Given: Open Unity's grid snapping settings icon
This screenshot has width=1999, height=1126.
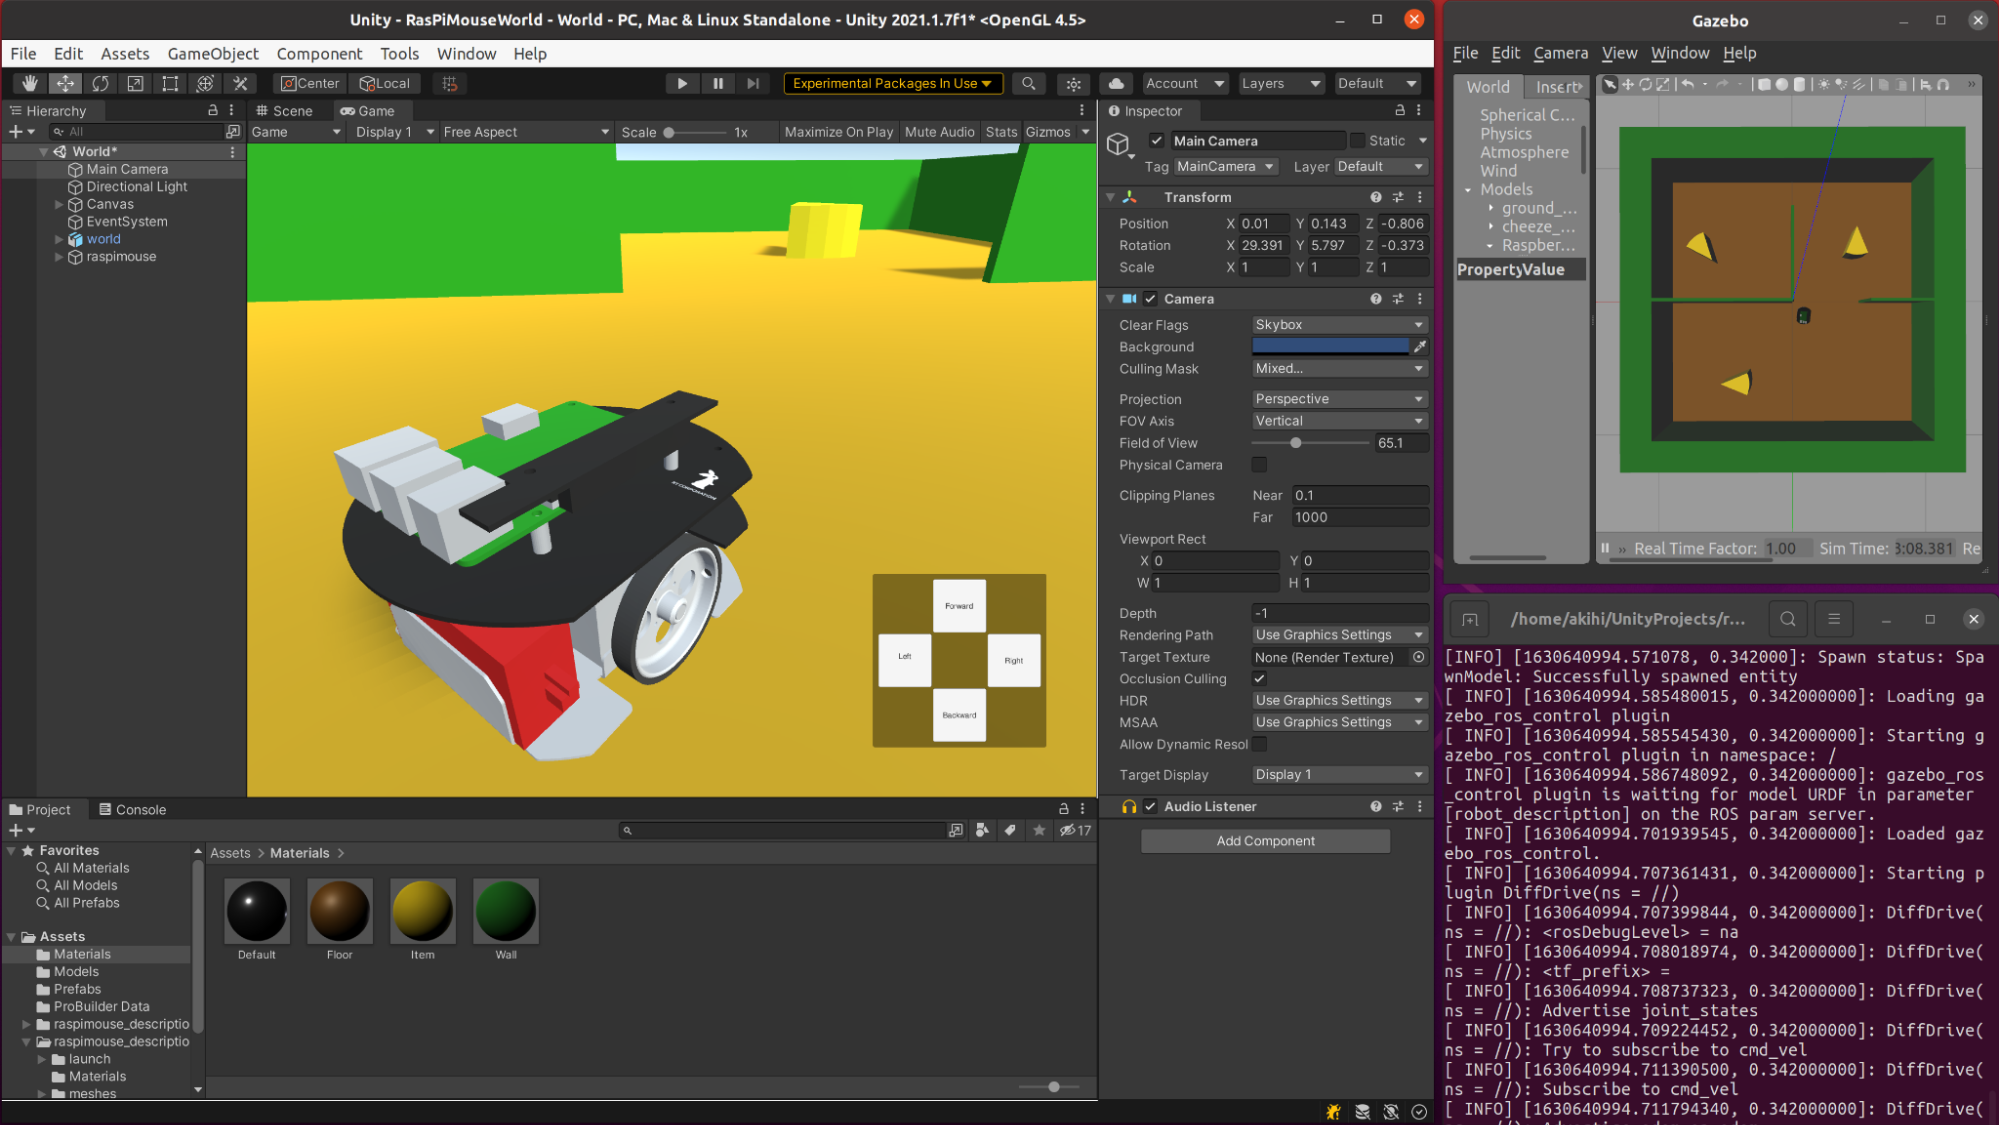Looking at the screenshot, I should 449,83.
